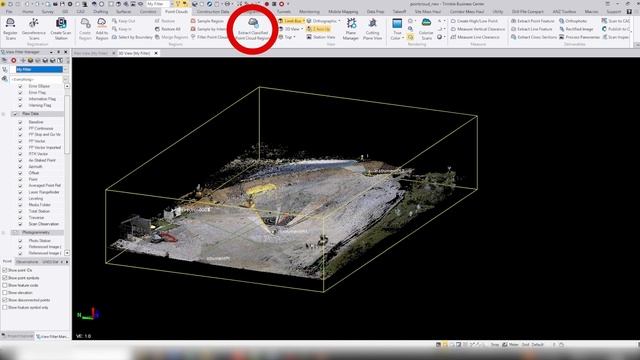640x360 pixels.
Task: Enable Show elevation checkbox
Action: tap(5, 293)
